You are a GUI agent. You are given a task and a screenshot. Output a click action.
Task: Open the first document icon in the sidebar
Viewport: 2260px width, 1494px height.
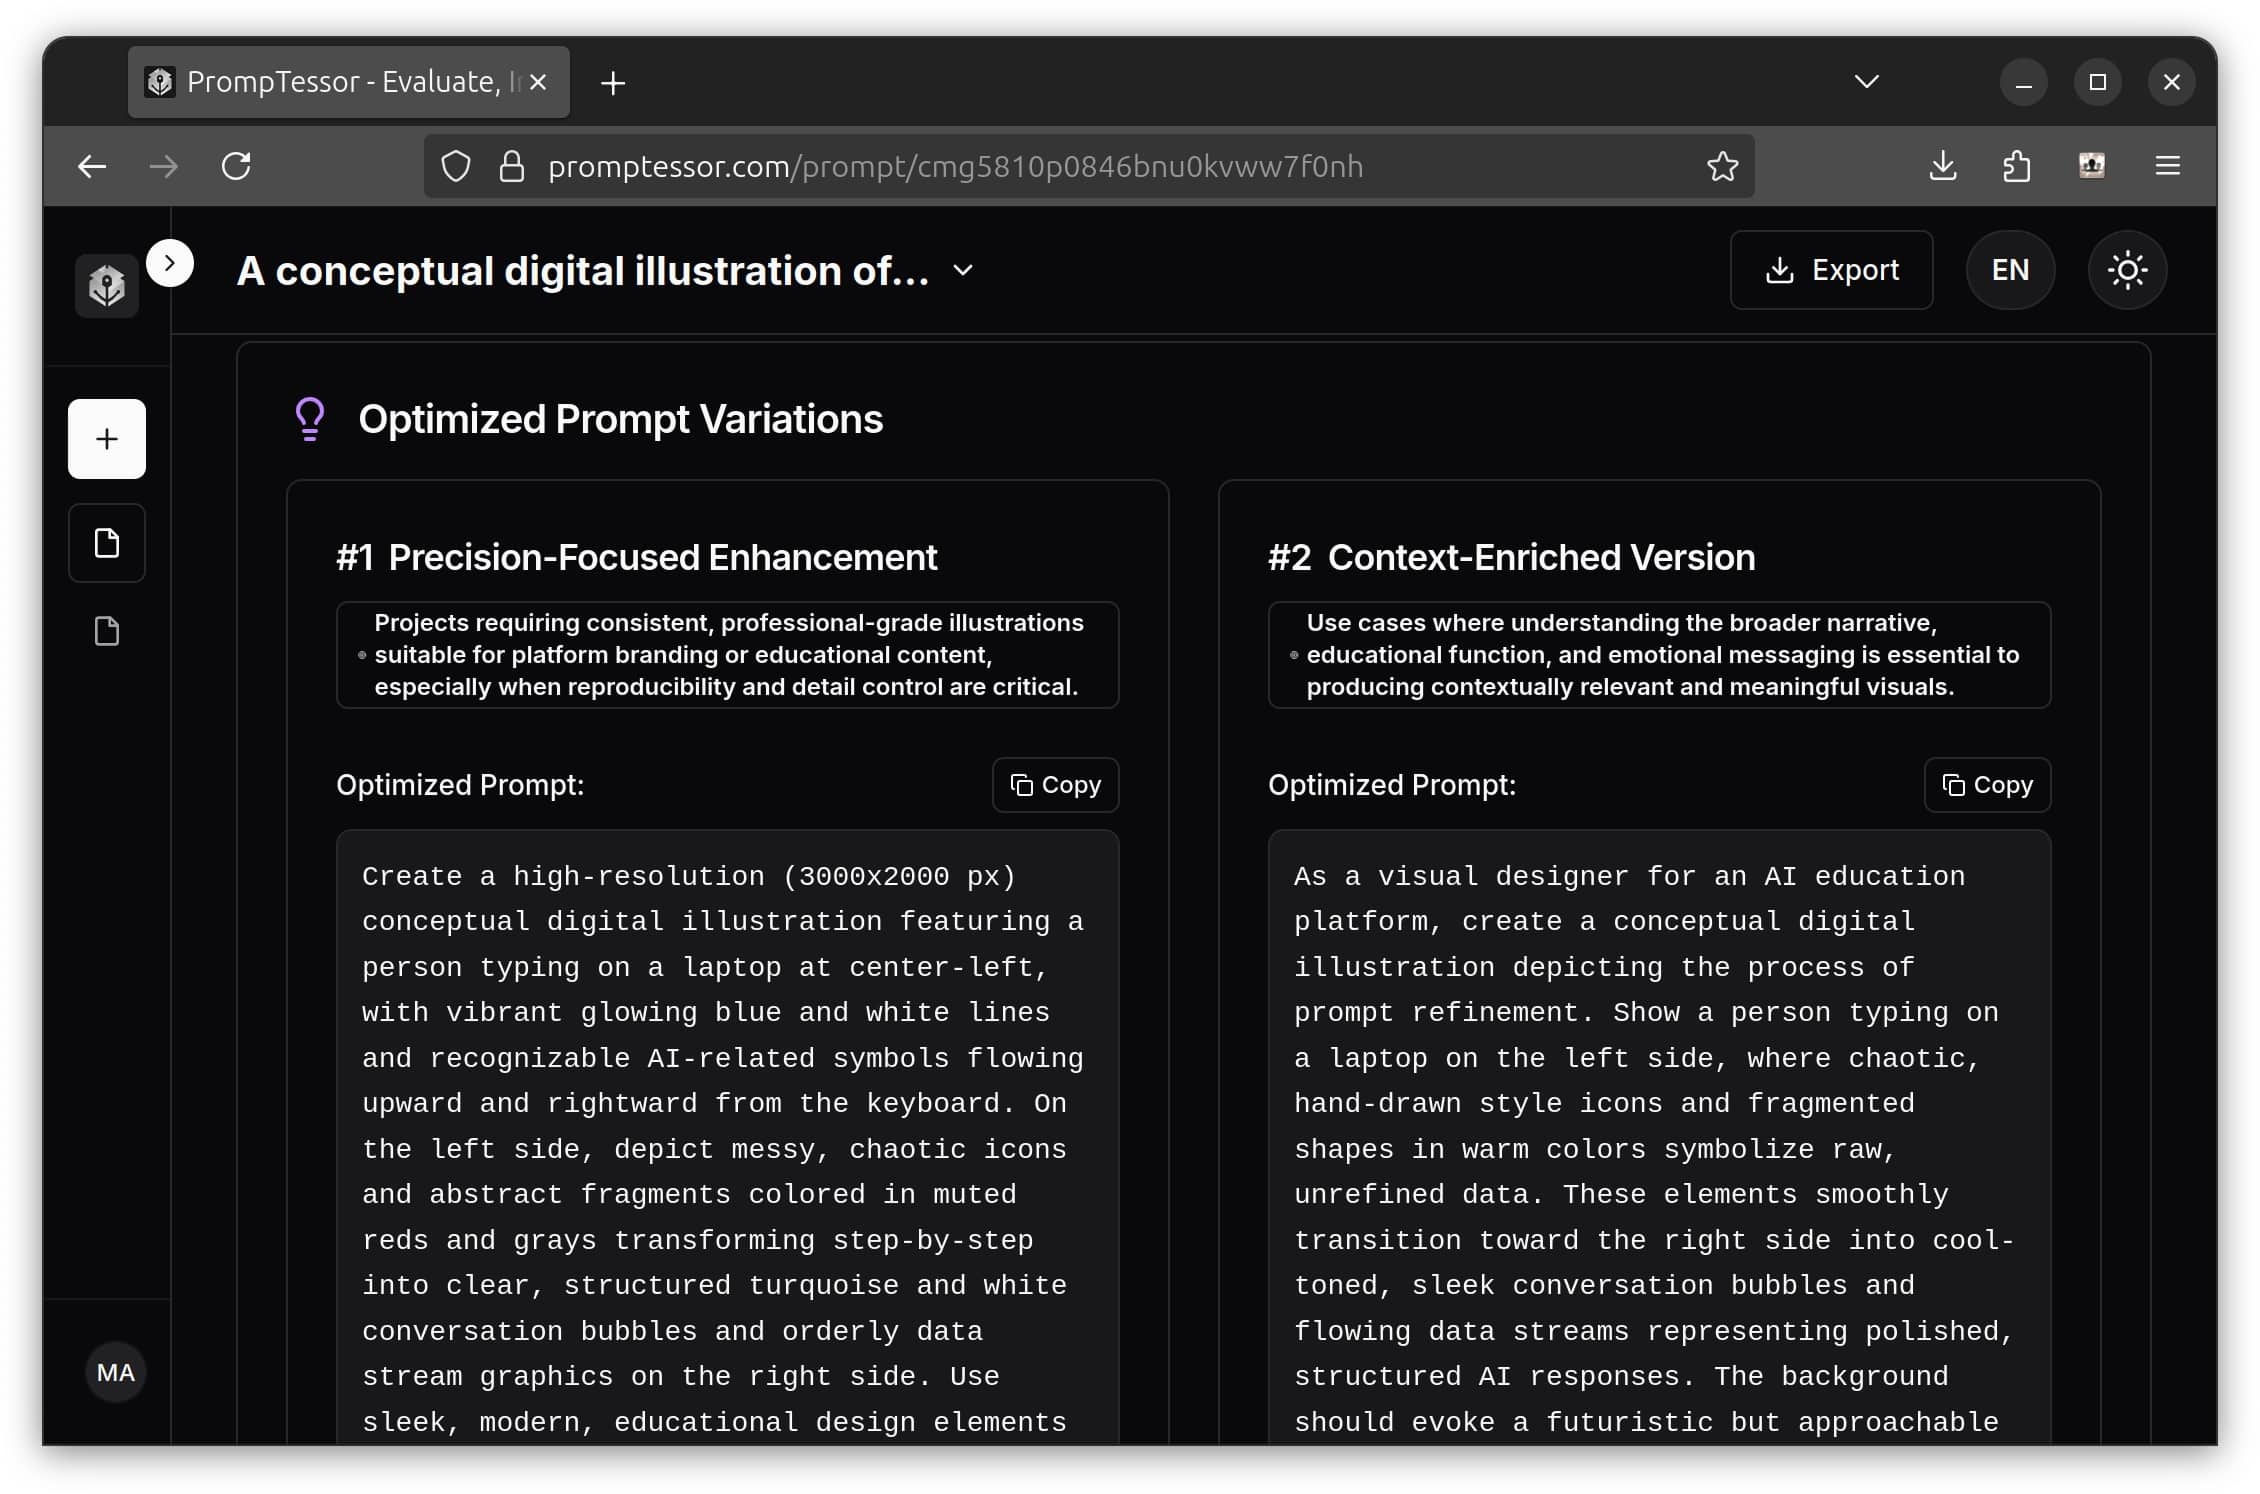107,543
